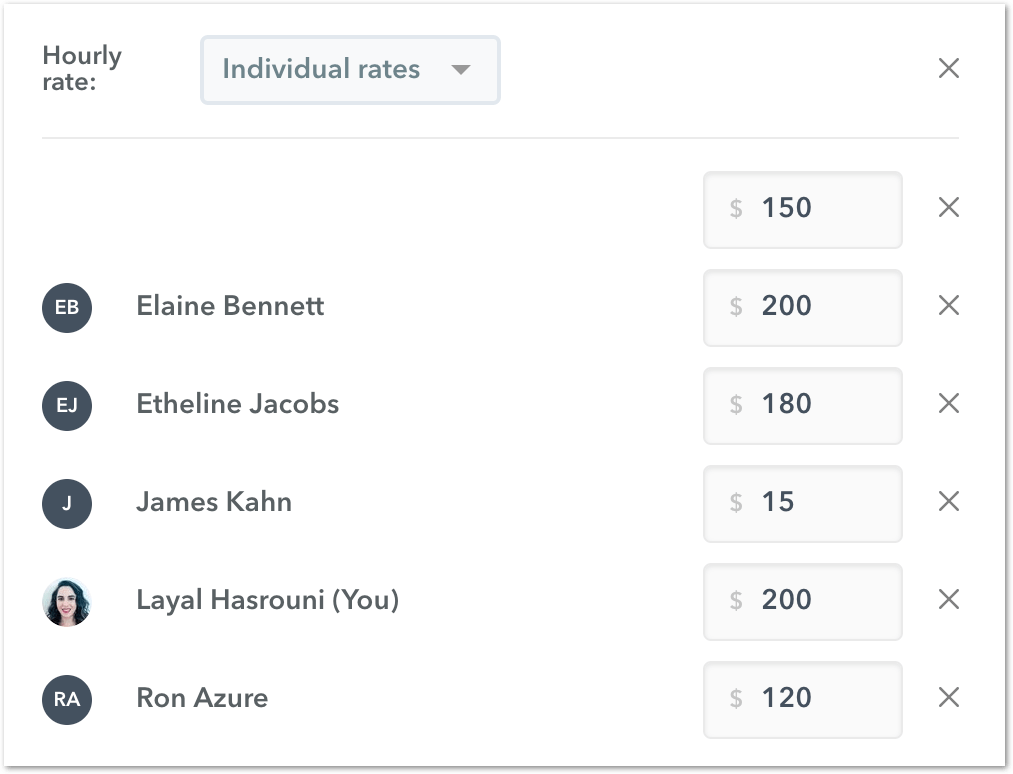Select the Ron Azure name label
Viewport: 1013px width, 774px height.
[x=202, y=698]
